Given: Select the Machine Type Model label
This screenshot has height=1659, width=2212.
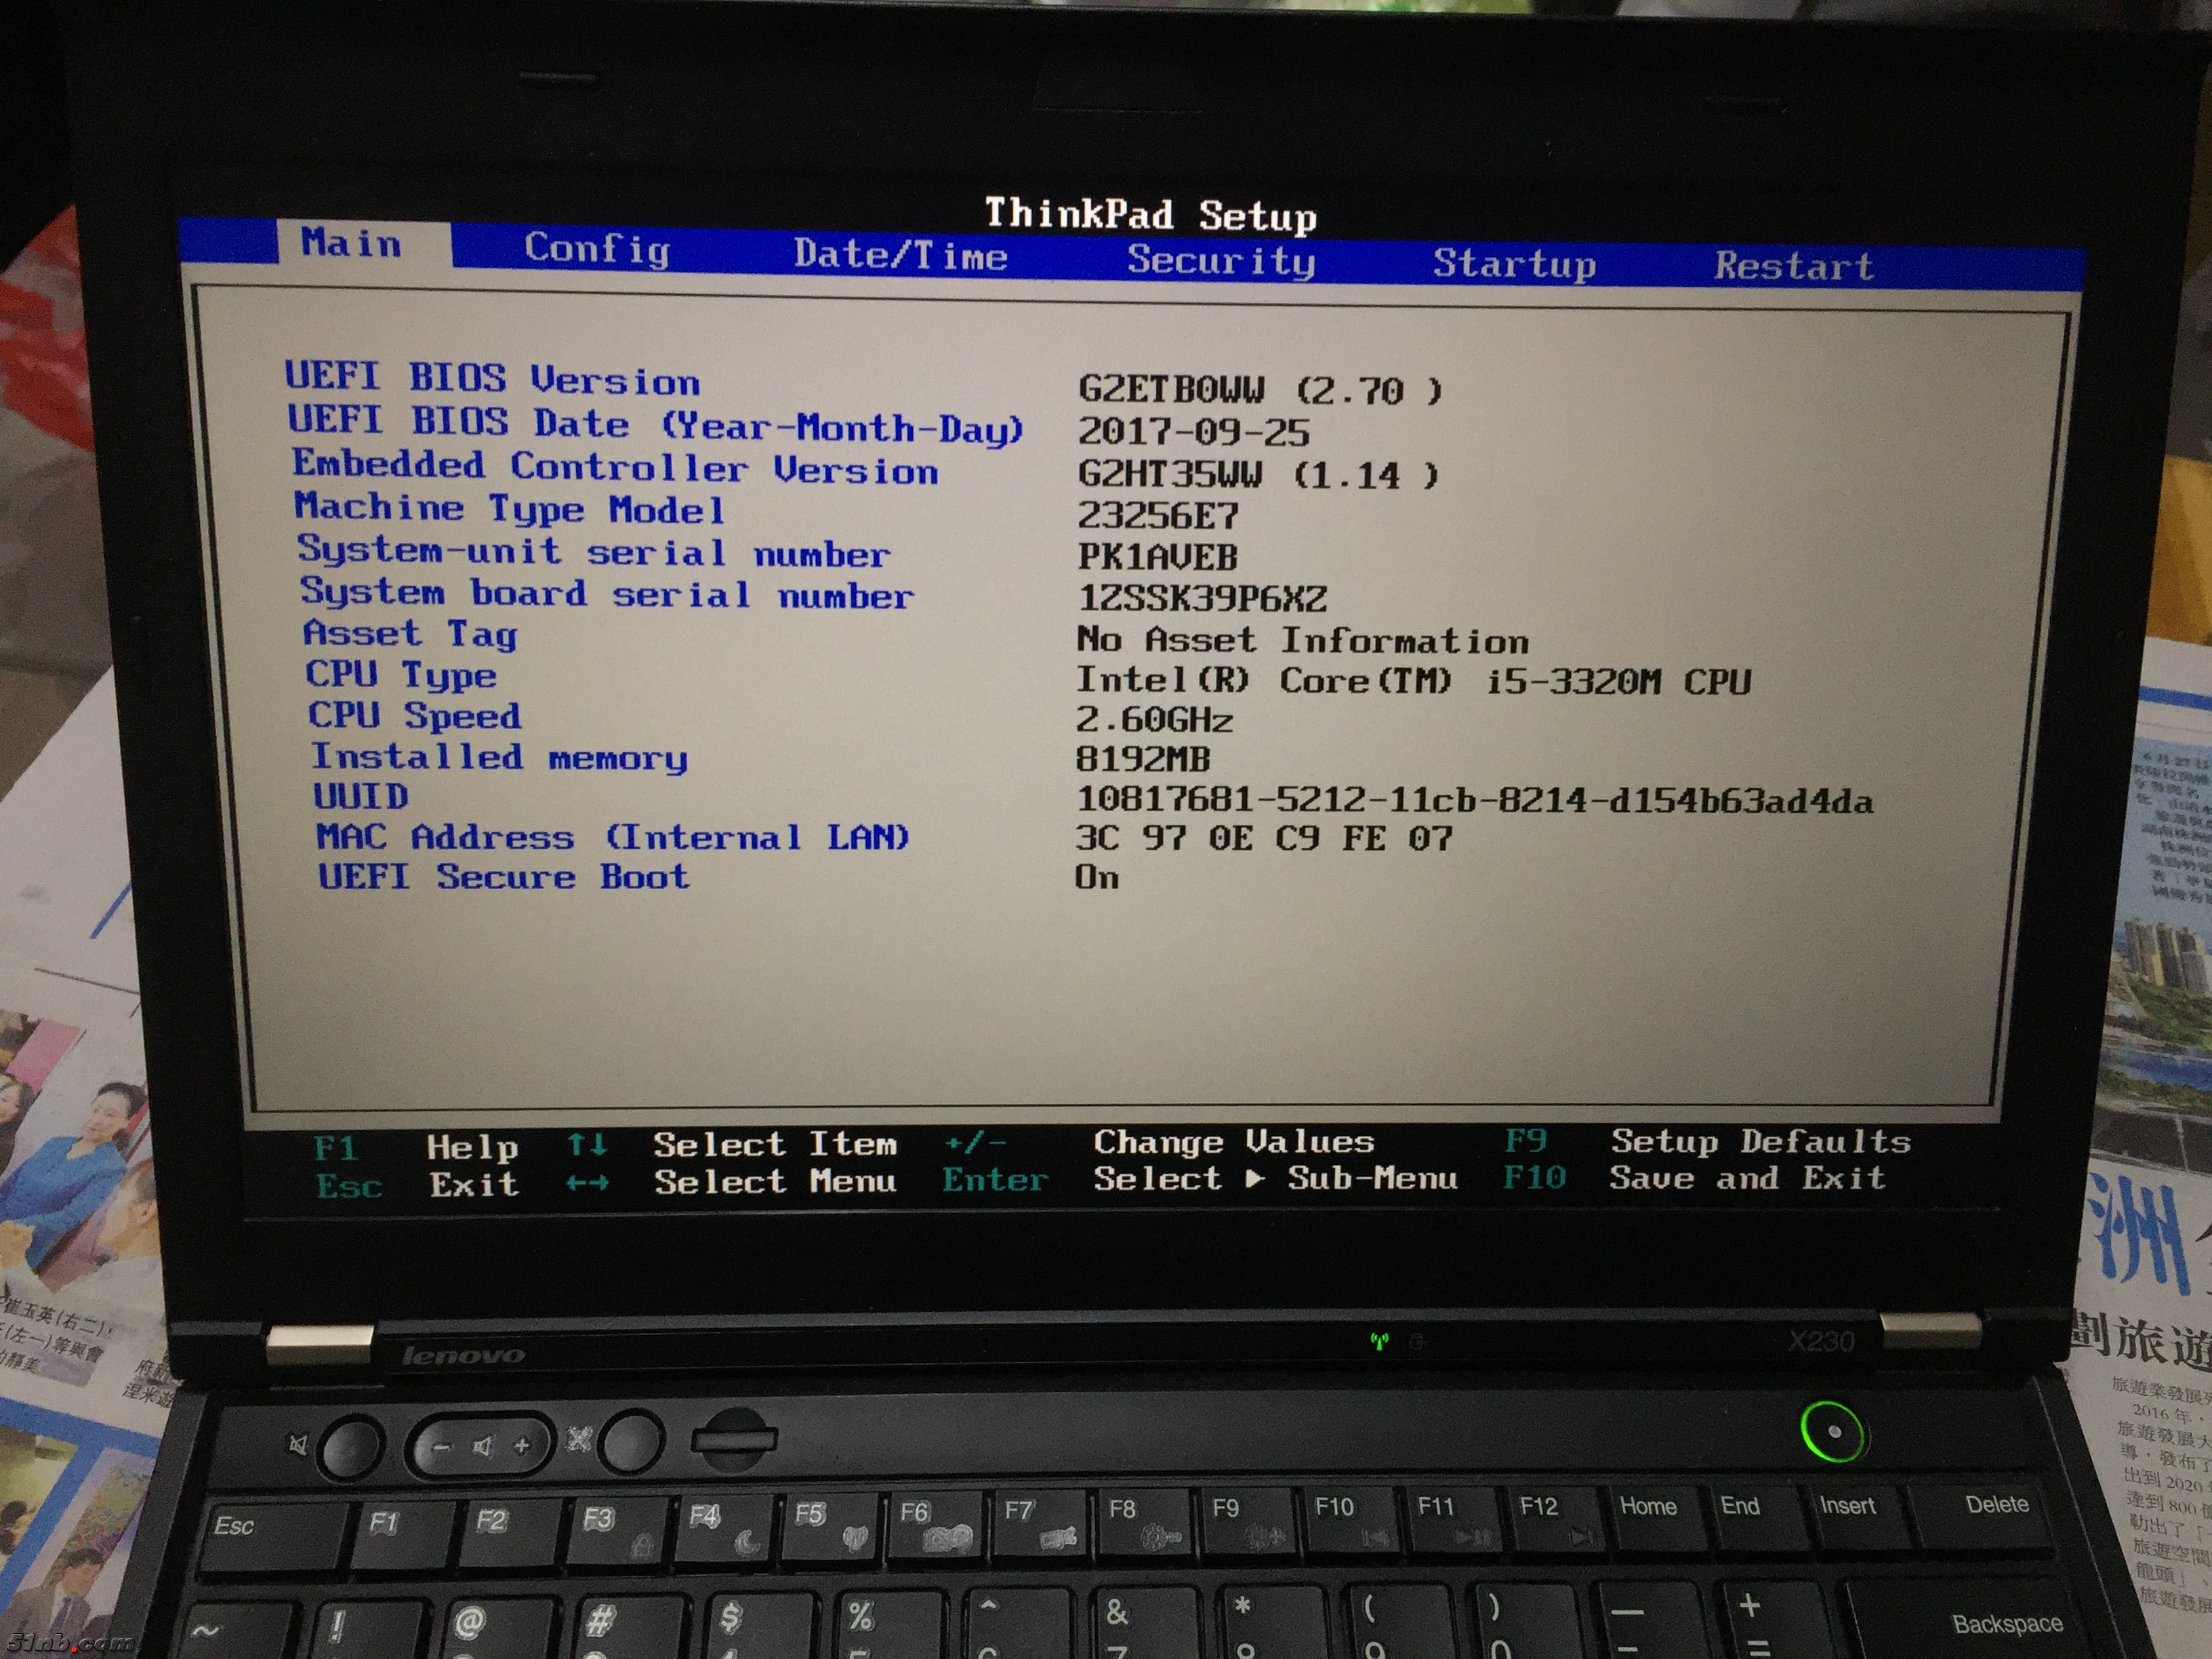Looking at the screenshot, I should click(509, 509).
